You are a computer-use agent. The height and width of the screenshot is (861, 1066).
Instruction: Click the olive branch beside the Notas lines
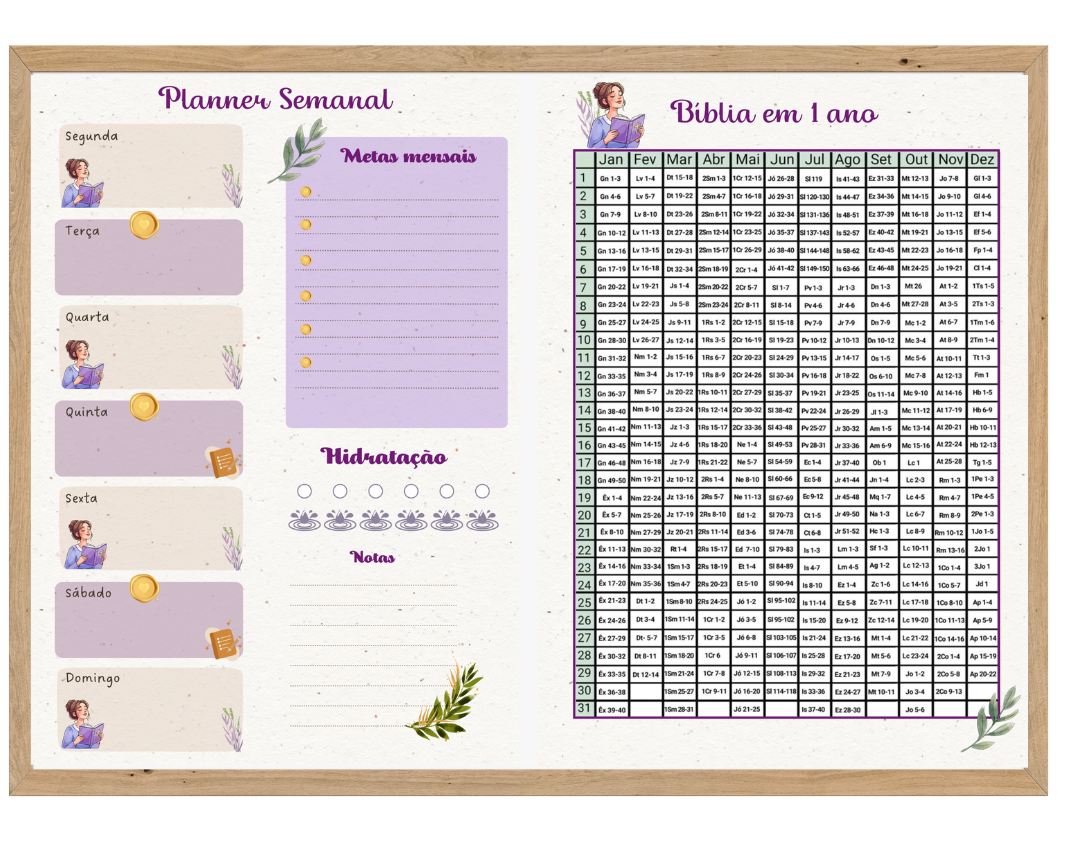pyautogui.click(x=445, y=700)
